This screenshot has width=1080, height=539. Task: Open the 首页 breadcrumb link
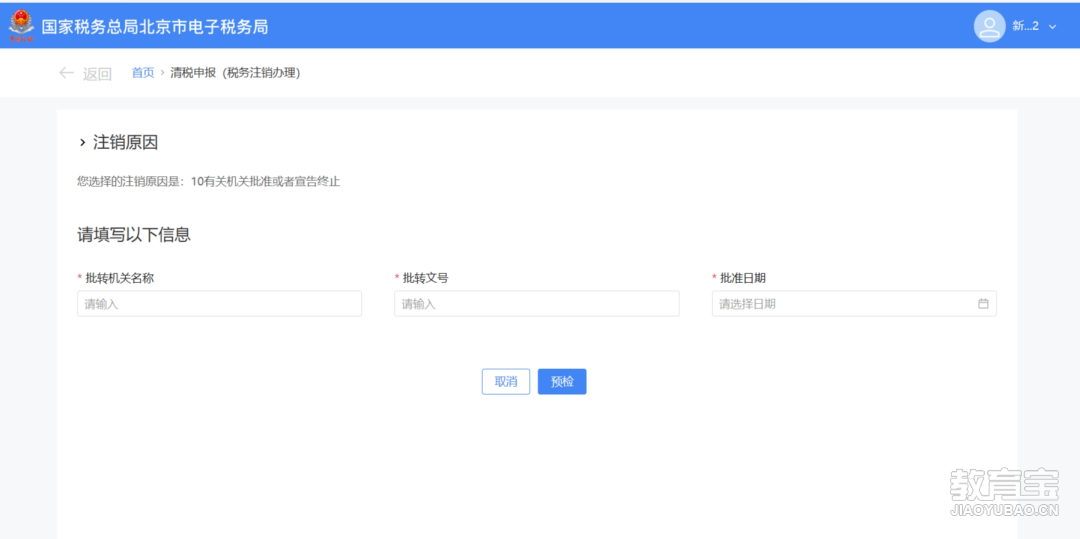(x=143, y=73)
